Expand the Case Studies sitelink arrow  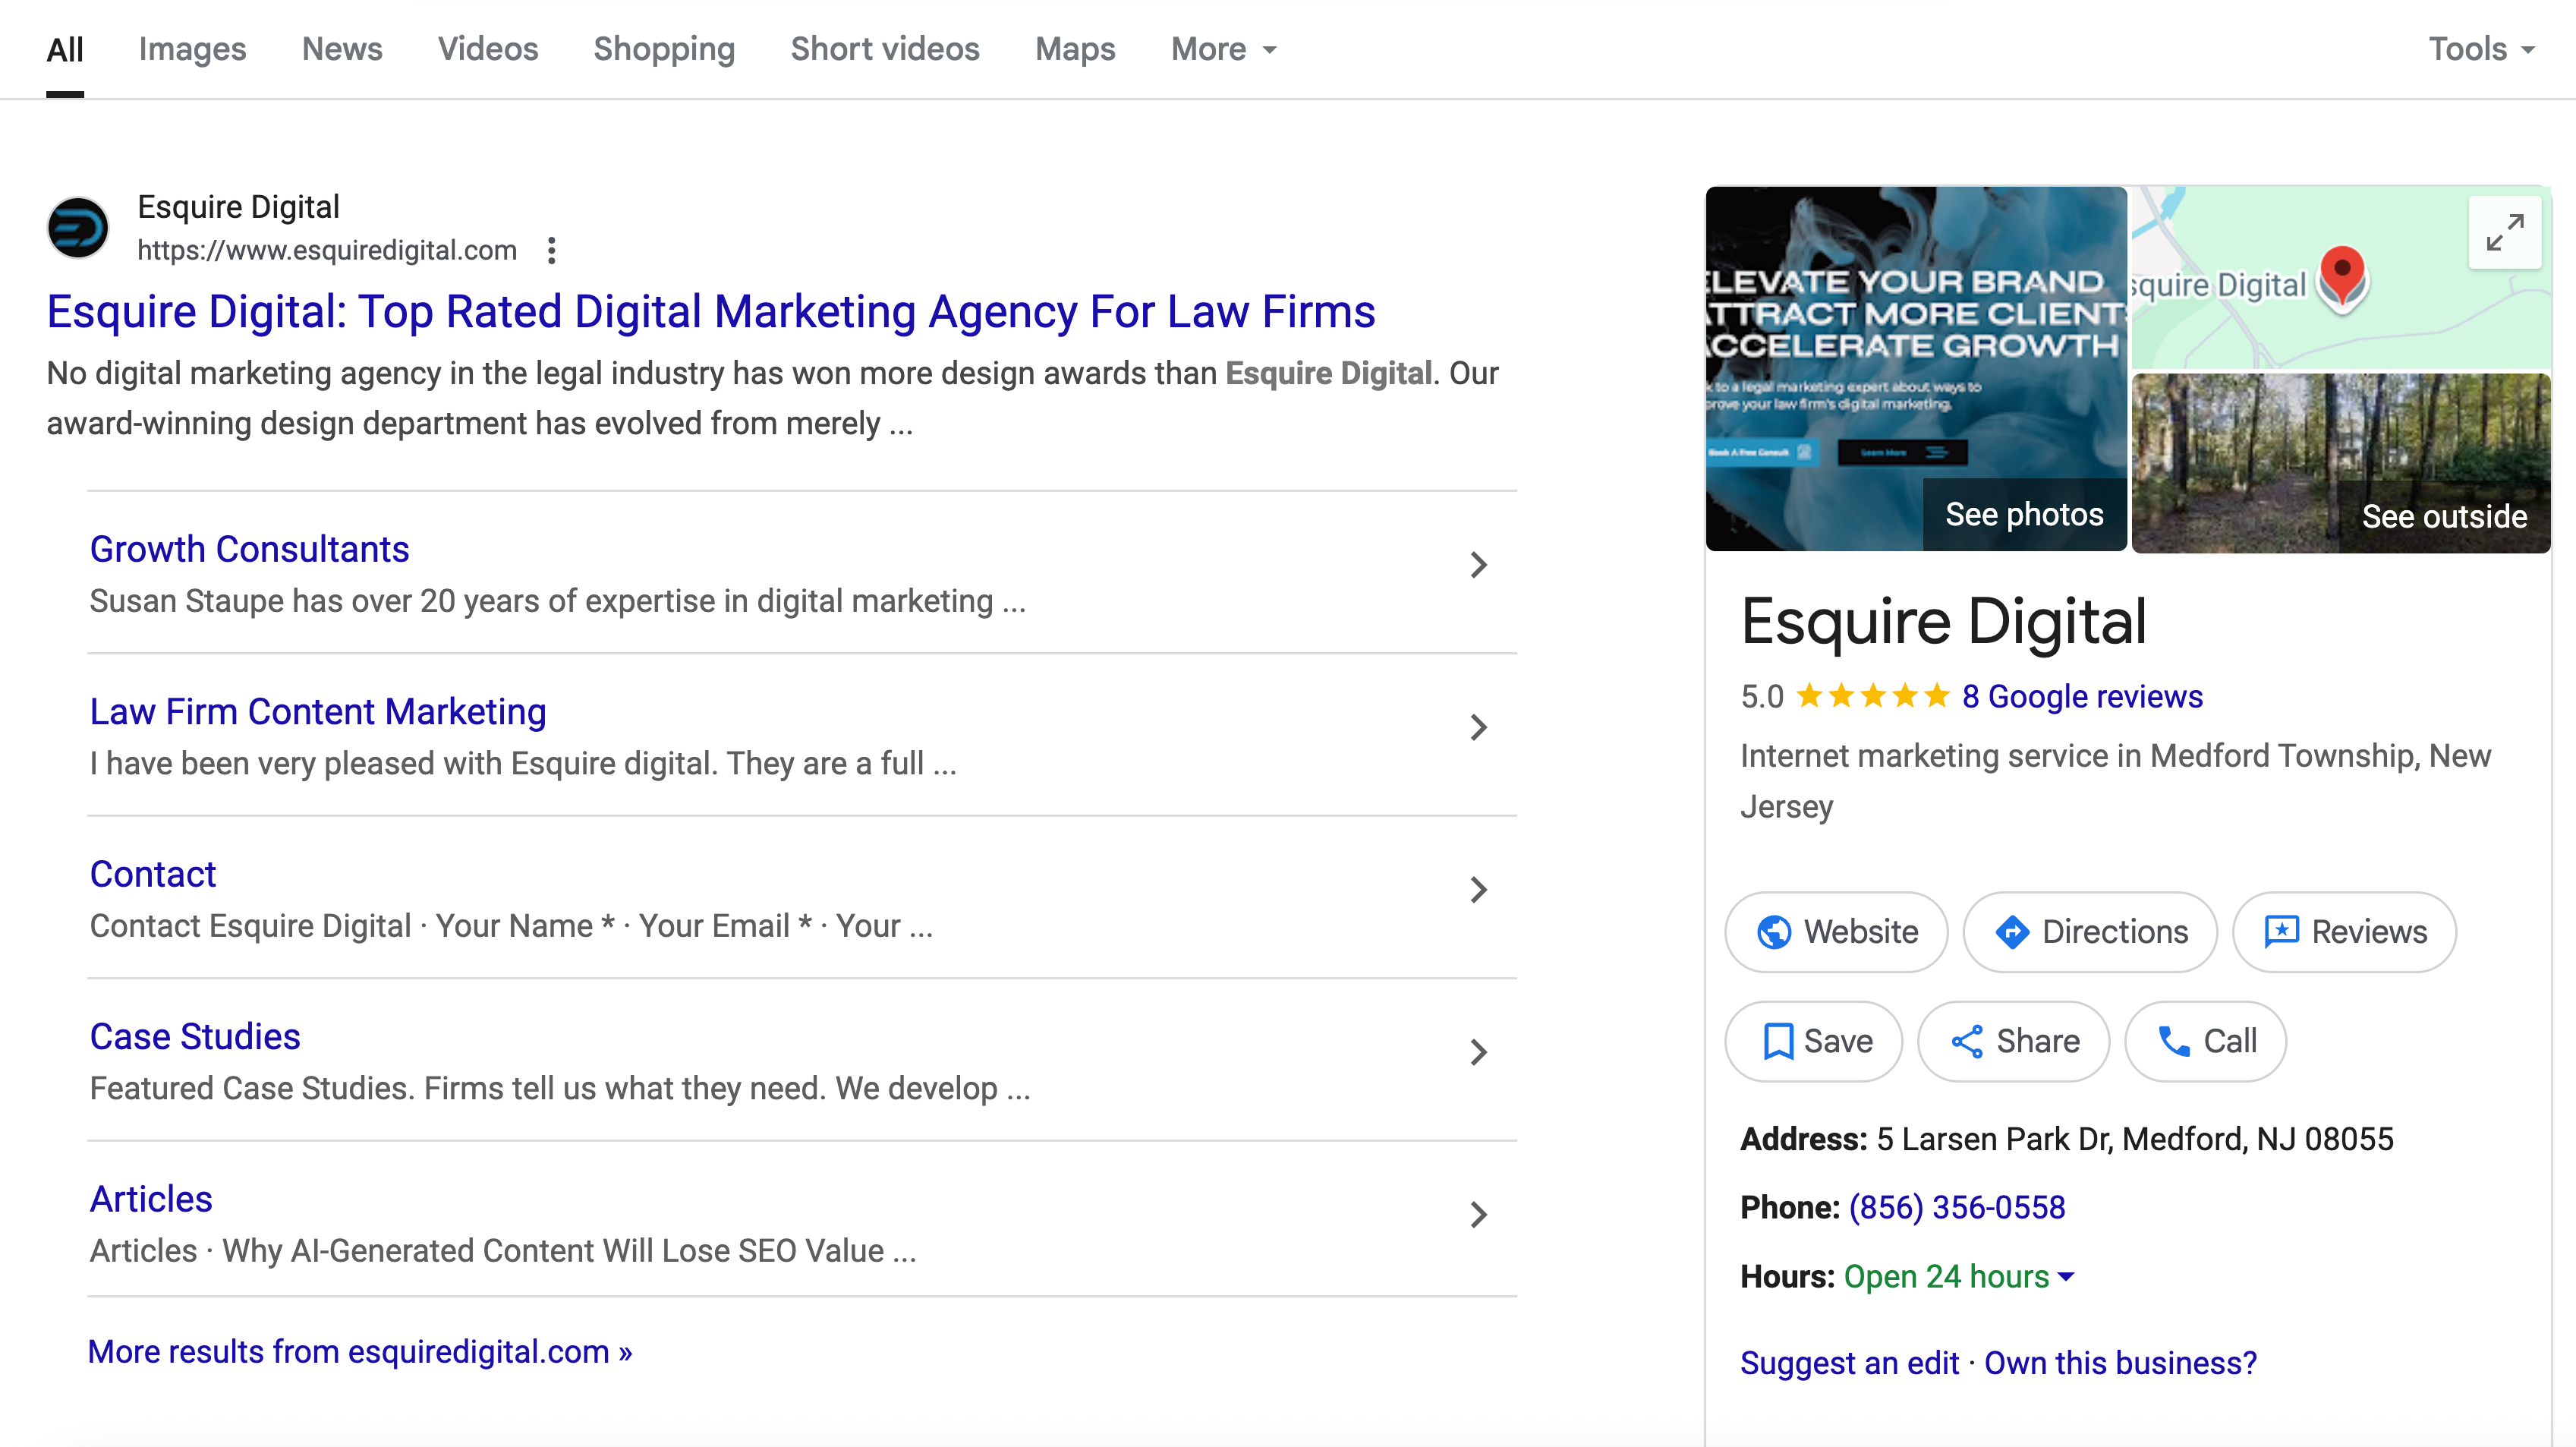[x=1478, y=1052]
